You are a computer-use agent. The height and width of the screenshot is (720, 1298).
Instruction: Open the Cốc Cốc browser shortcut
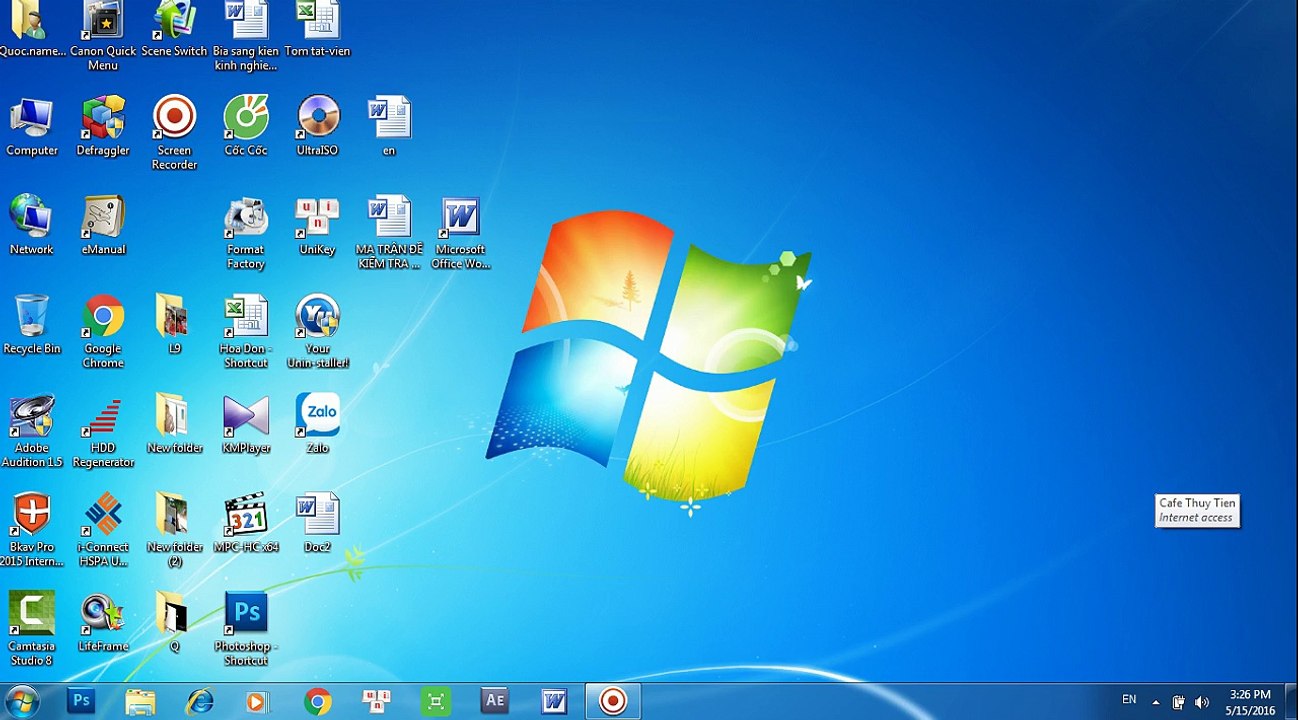point(246,126)
